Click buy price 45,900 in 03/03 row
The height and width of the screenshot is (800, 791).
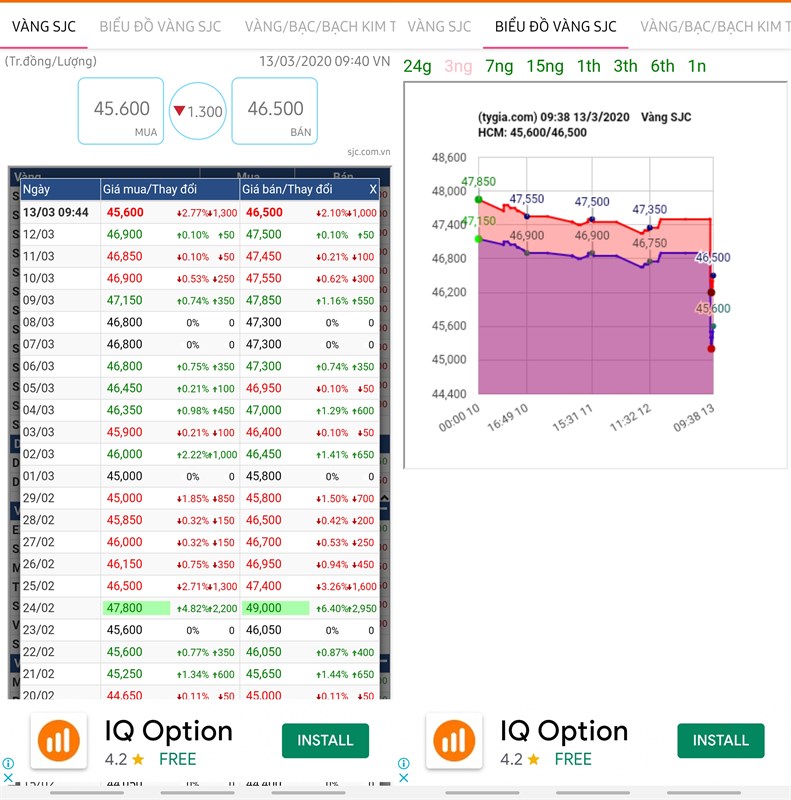pos(125,432)
